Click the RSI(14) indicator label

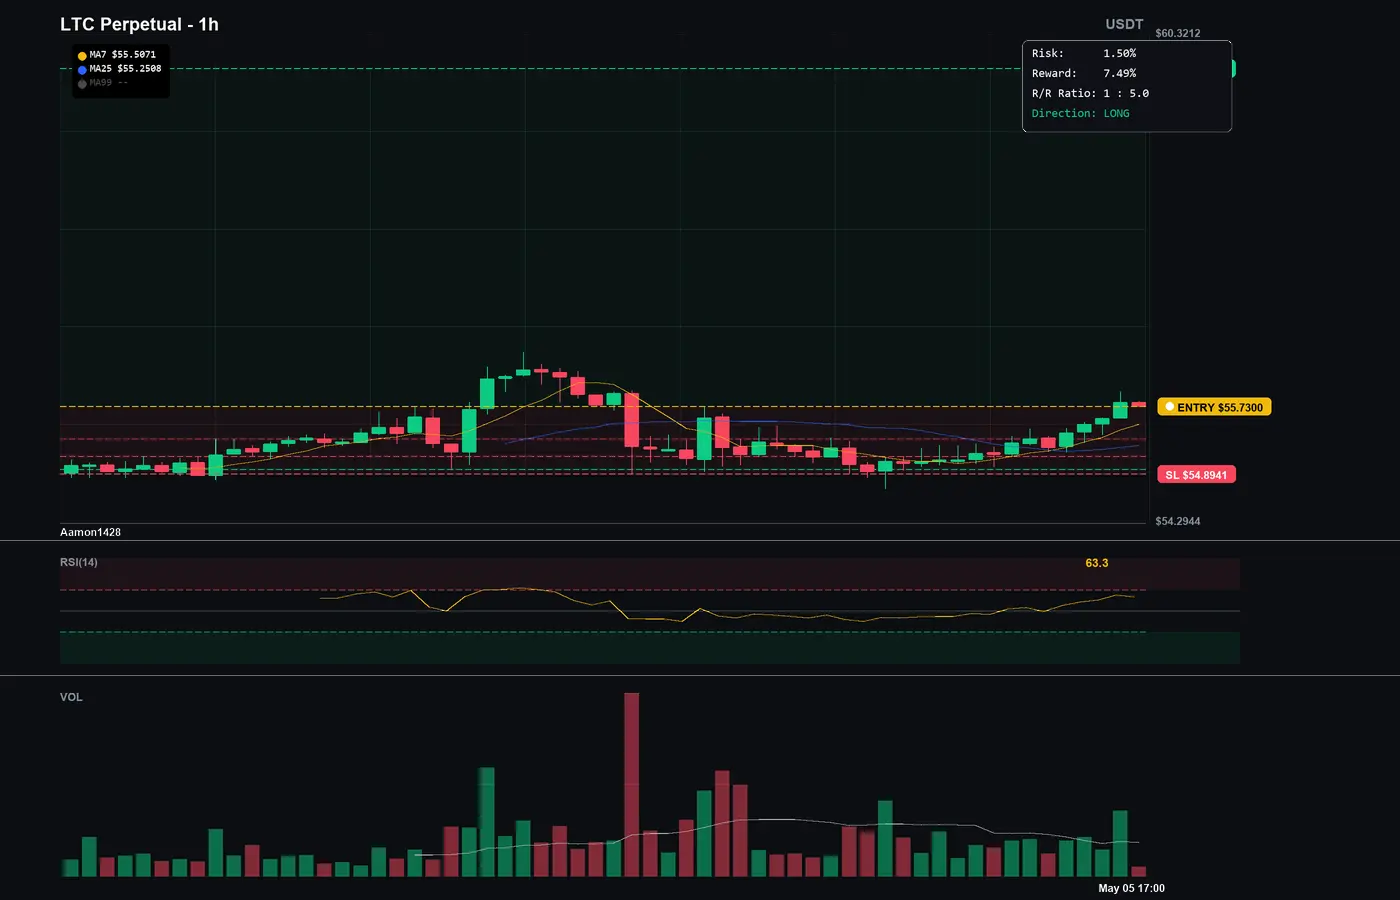[79, 562]
